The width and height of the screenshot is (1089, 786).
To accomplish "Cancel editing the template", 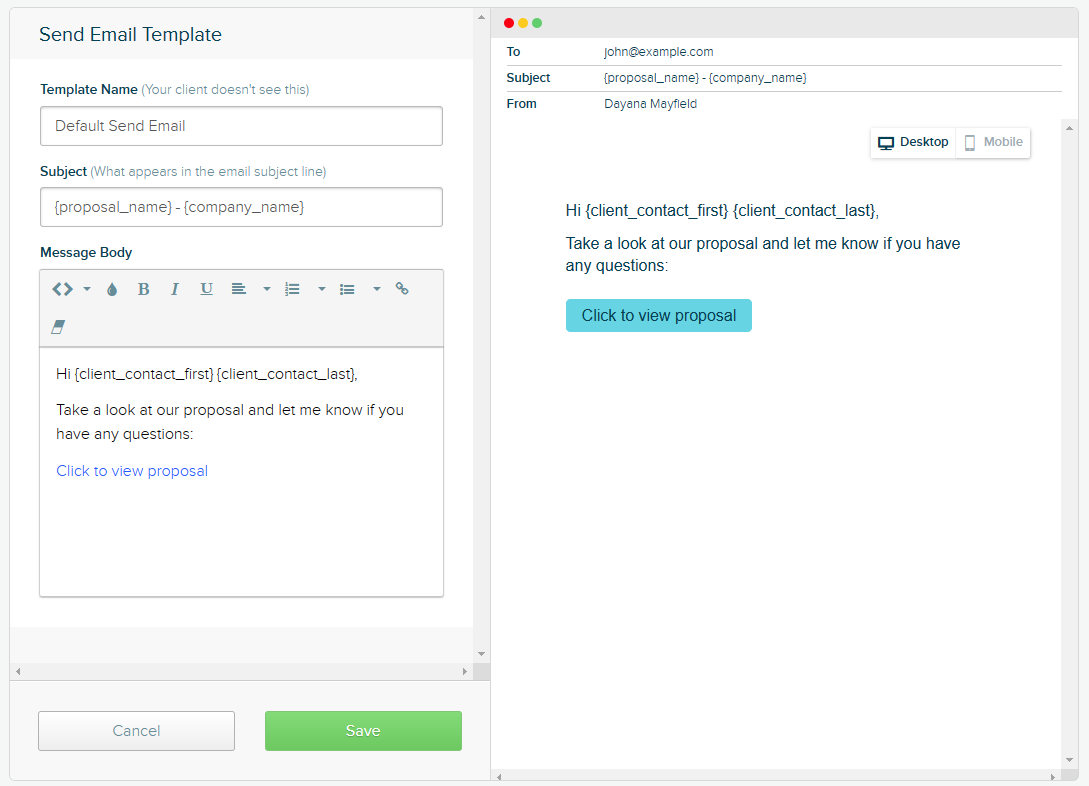I will point(136,730).
